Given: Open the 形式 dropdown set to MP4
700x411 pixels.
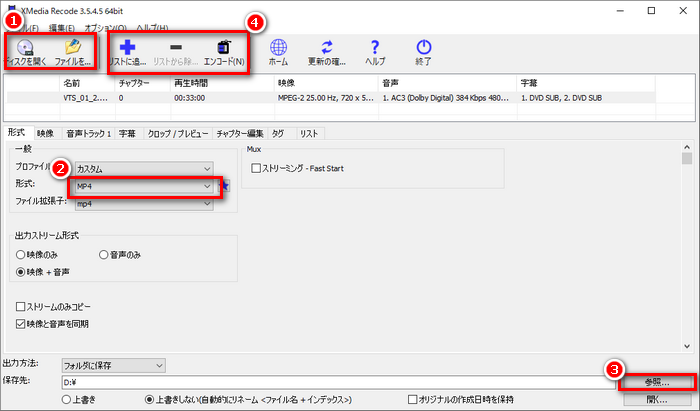Looking at the screenshot, I should coord(144,186).
